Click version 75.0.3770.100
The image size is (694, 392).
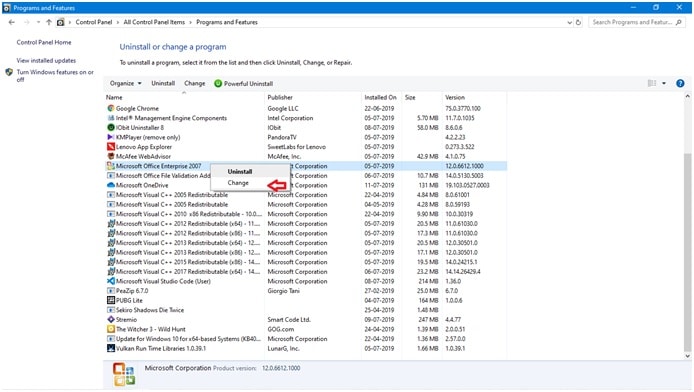463,108
